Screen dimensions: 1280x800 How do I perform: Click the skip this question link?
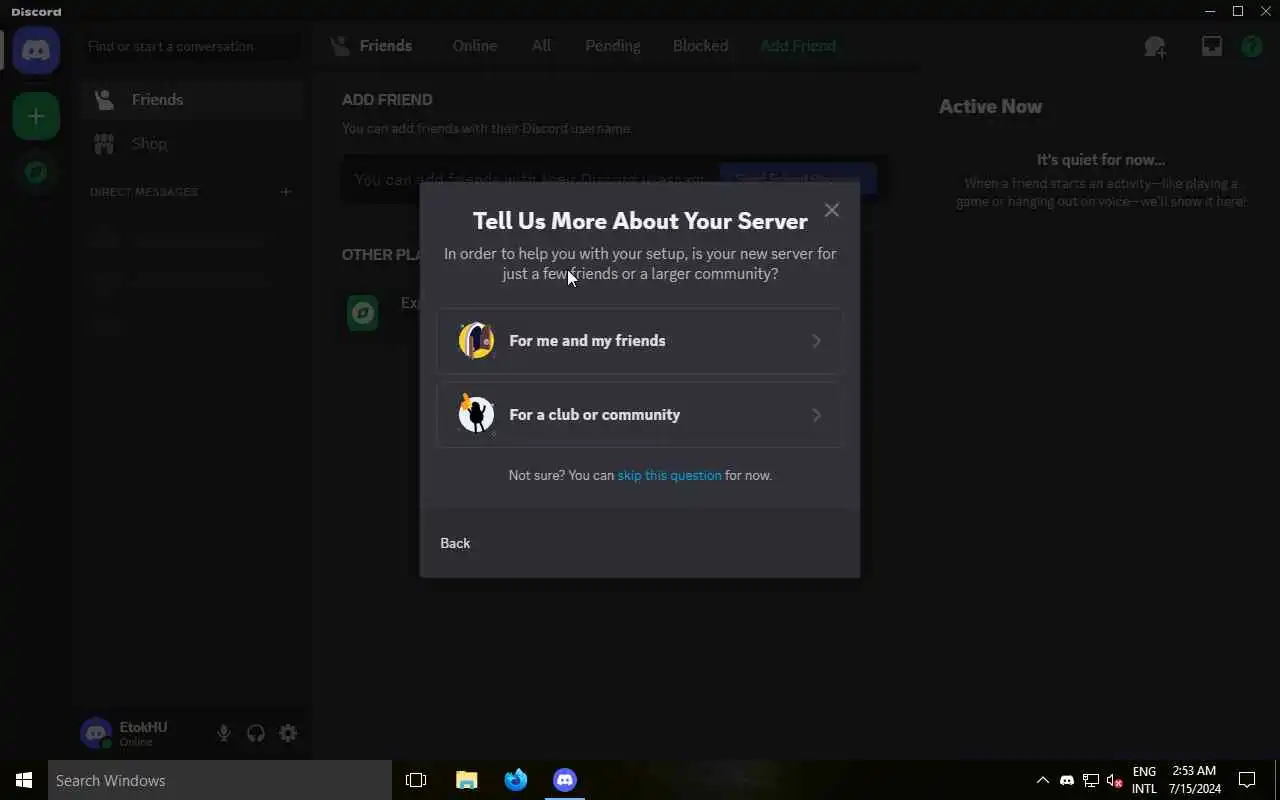669,475
